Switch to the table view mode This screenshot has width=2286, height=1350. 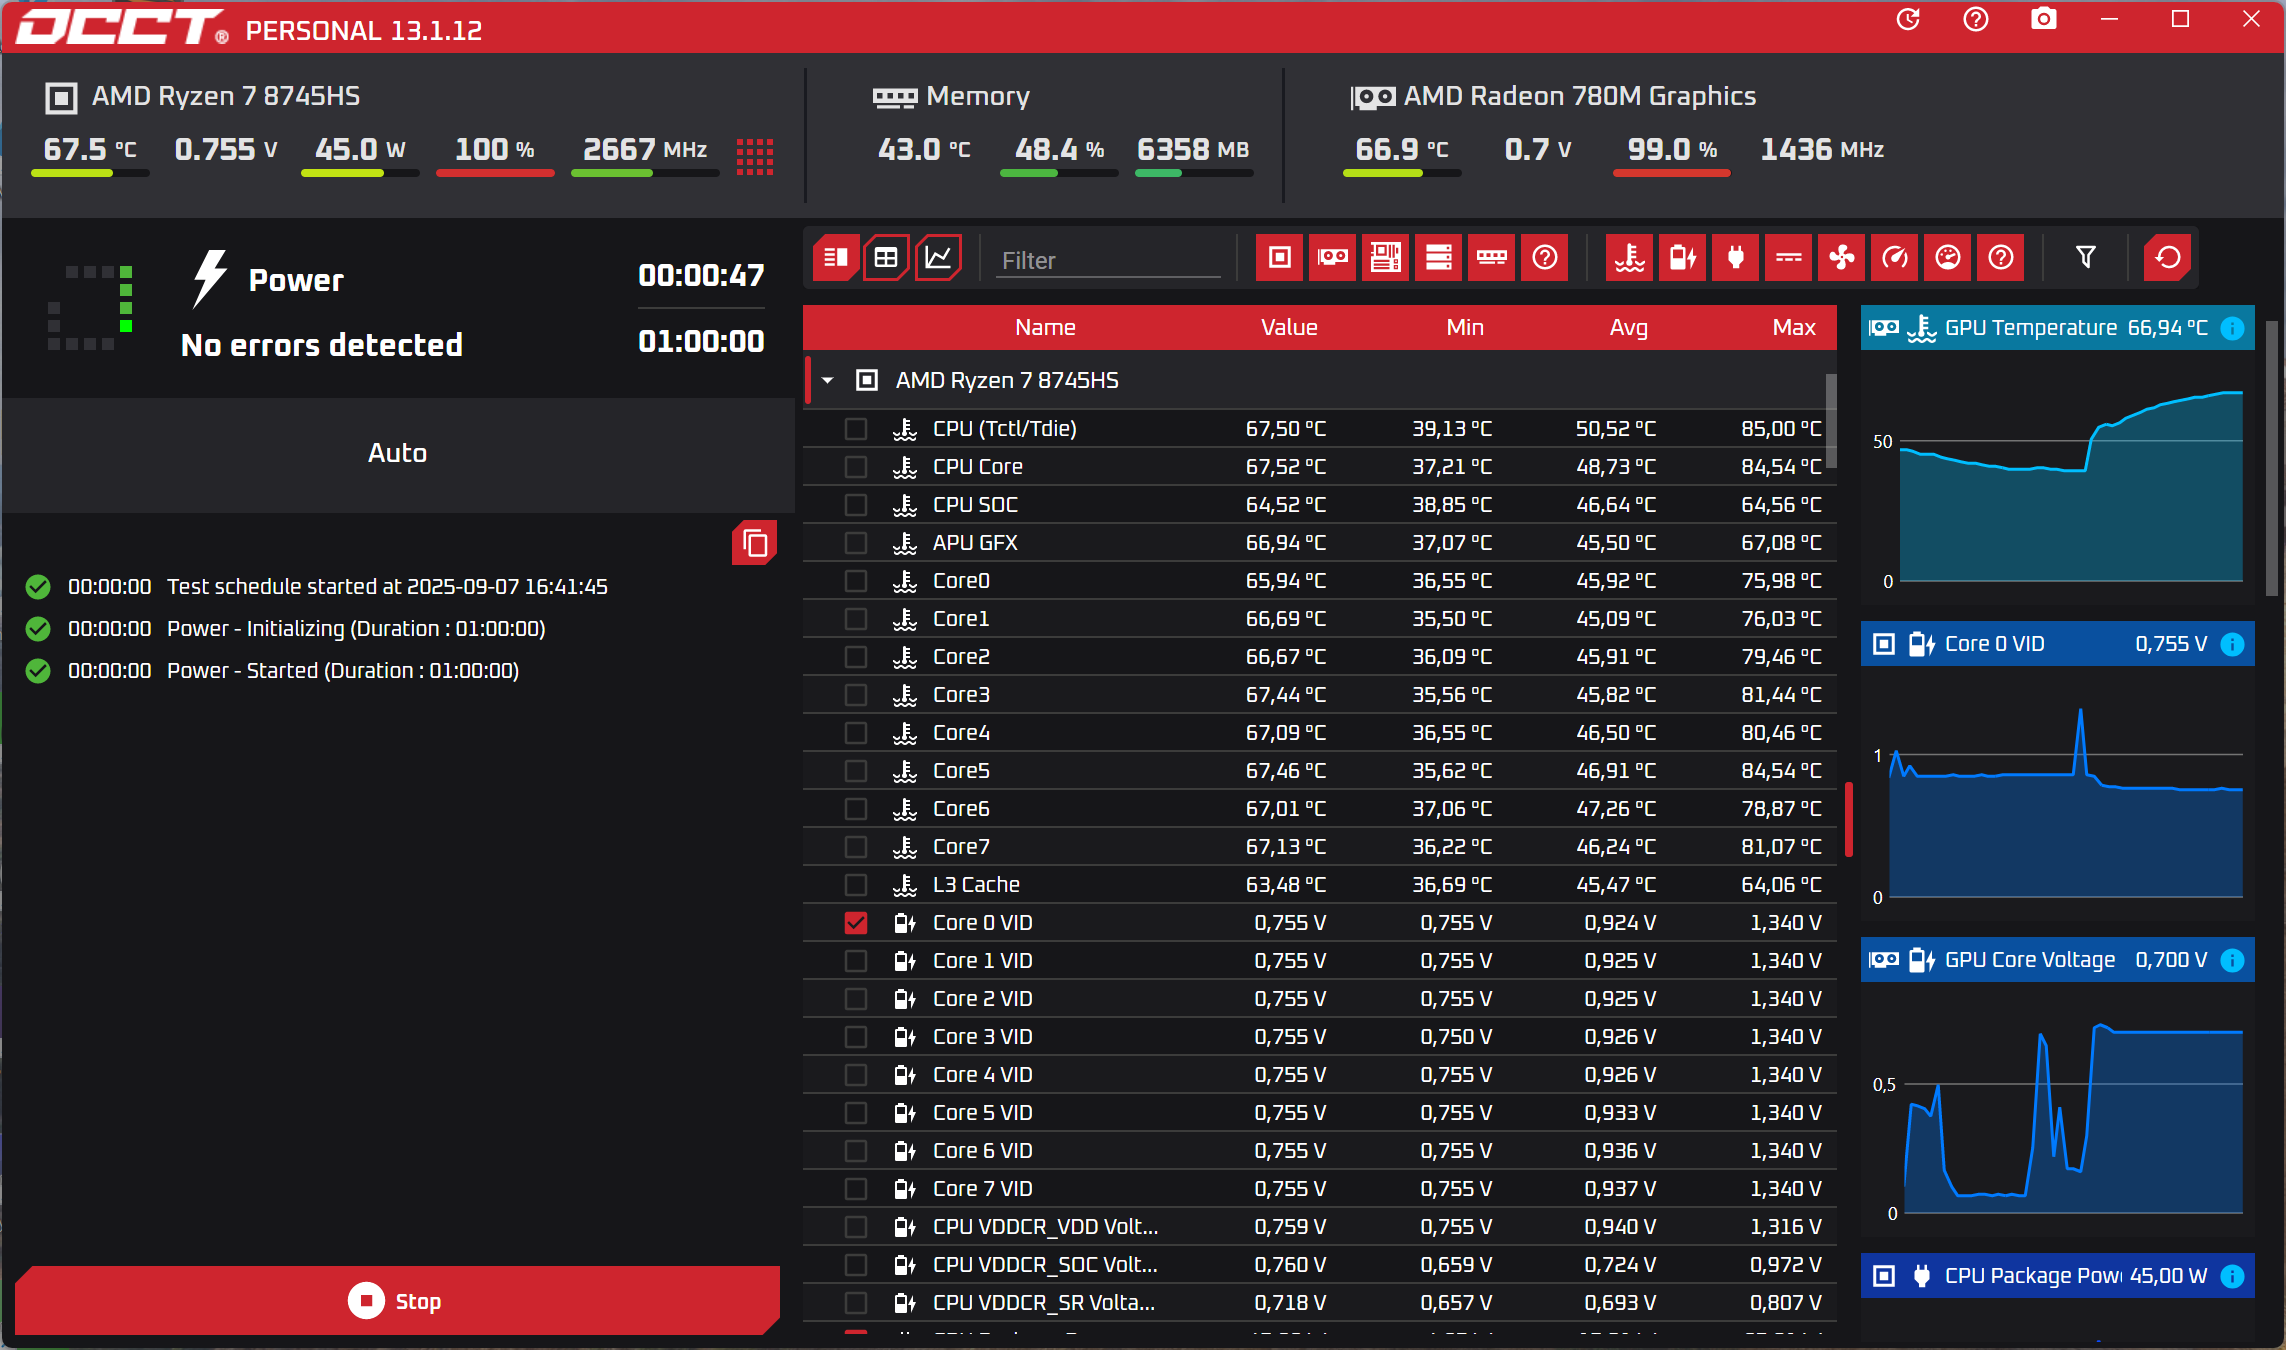[885, 258]
